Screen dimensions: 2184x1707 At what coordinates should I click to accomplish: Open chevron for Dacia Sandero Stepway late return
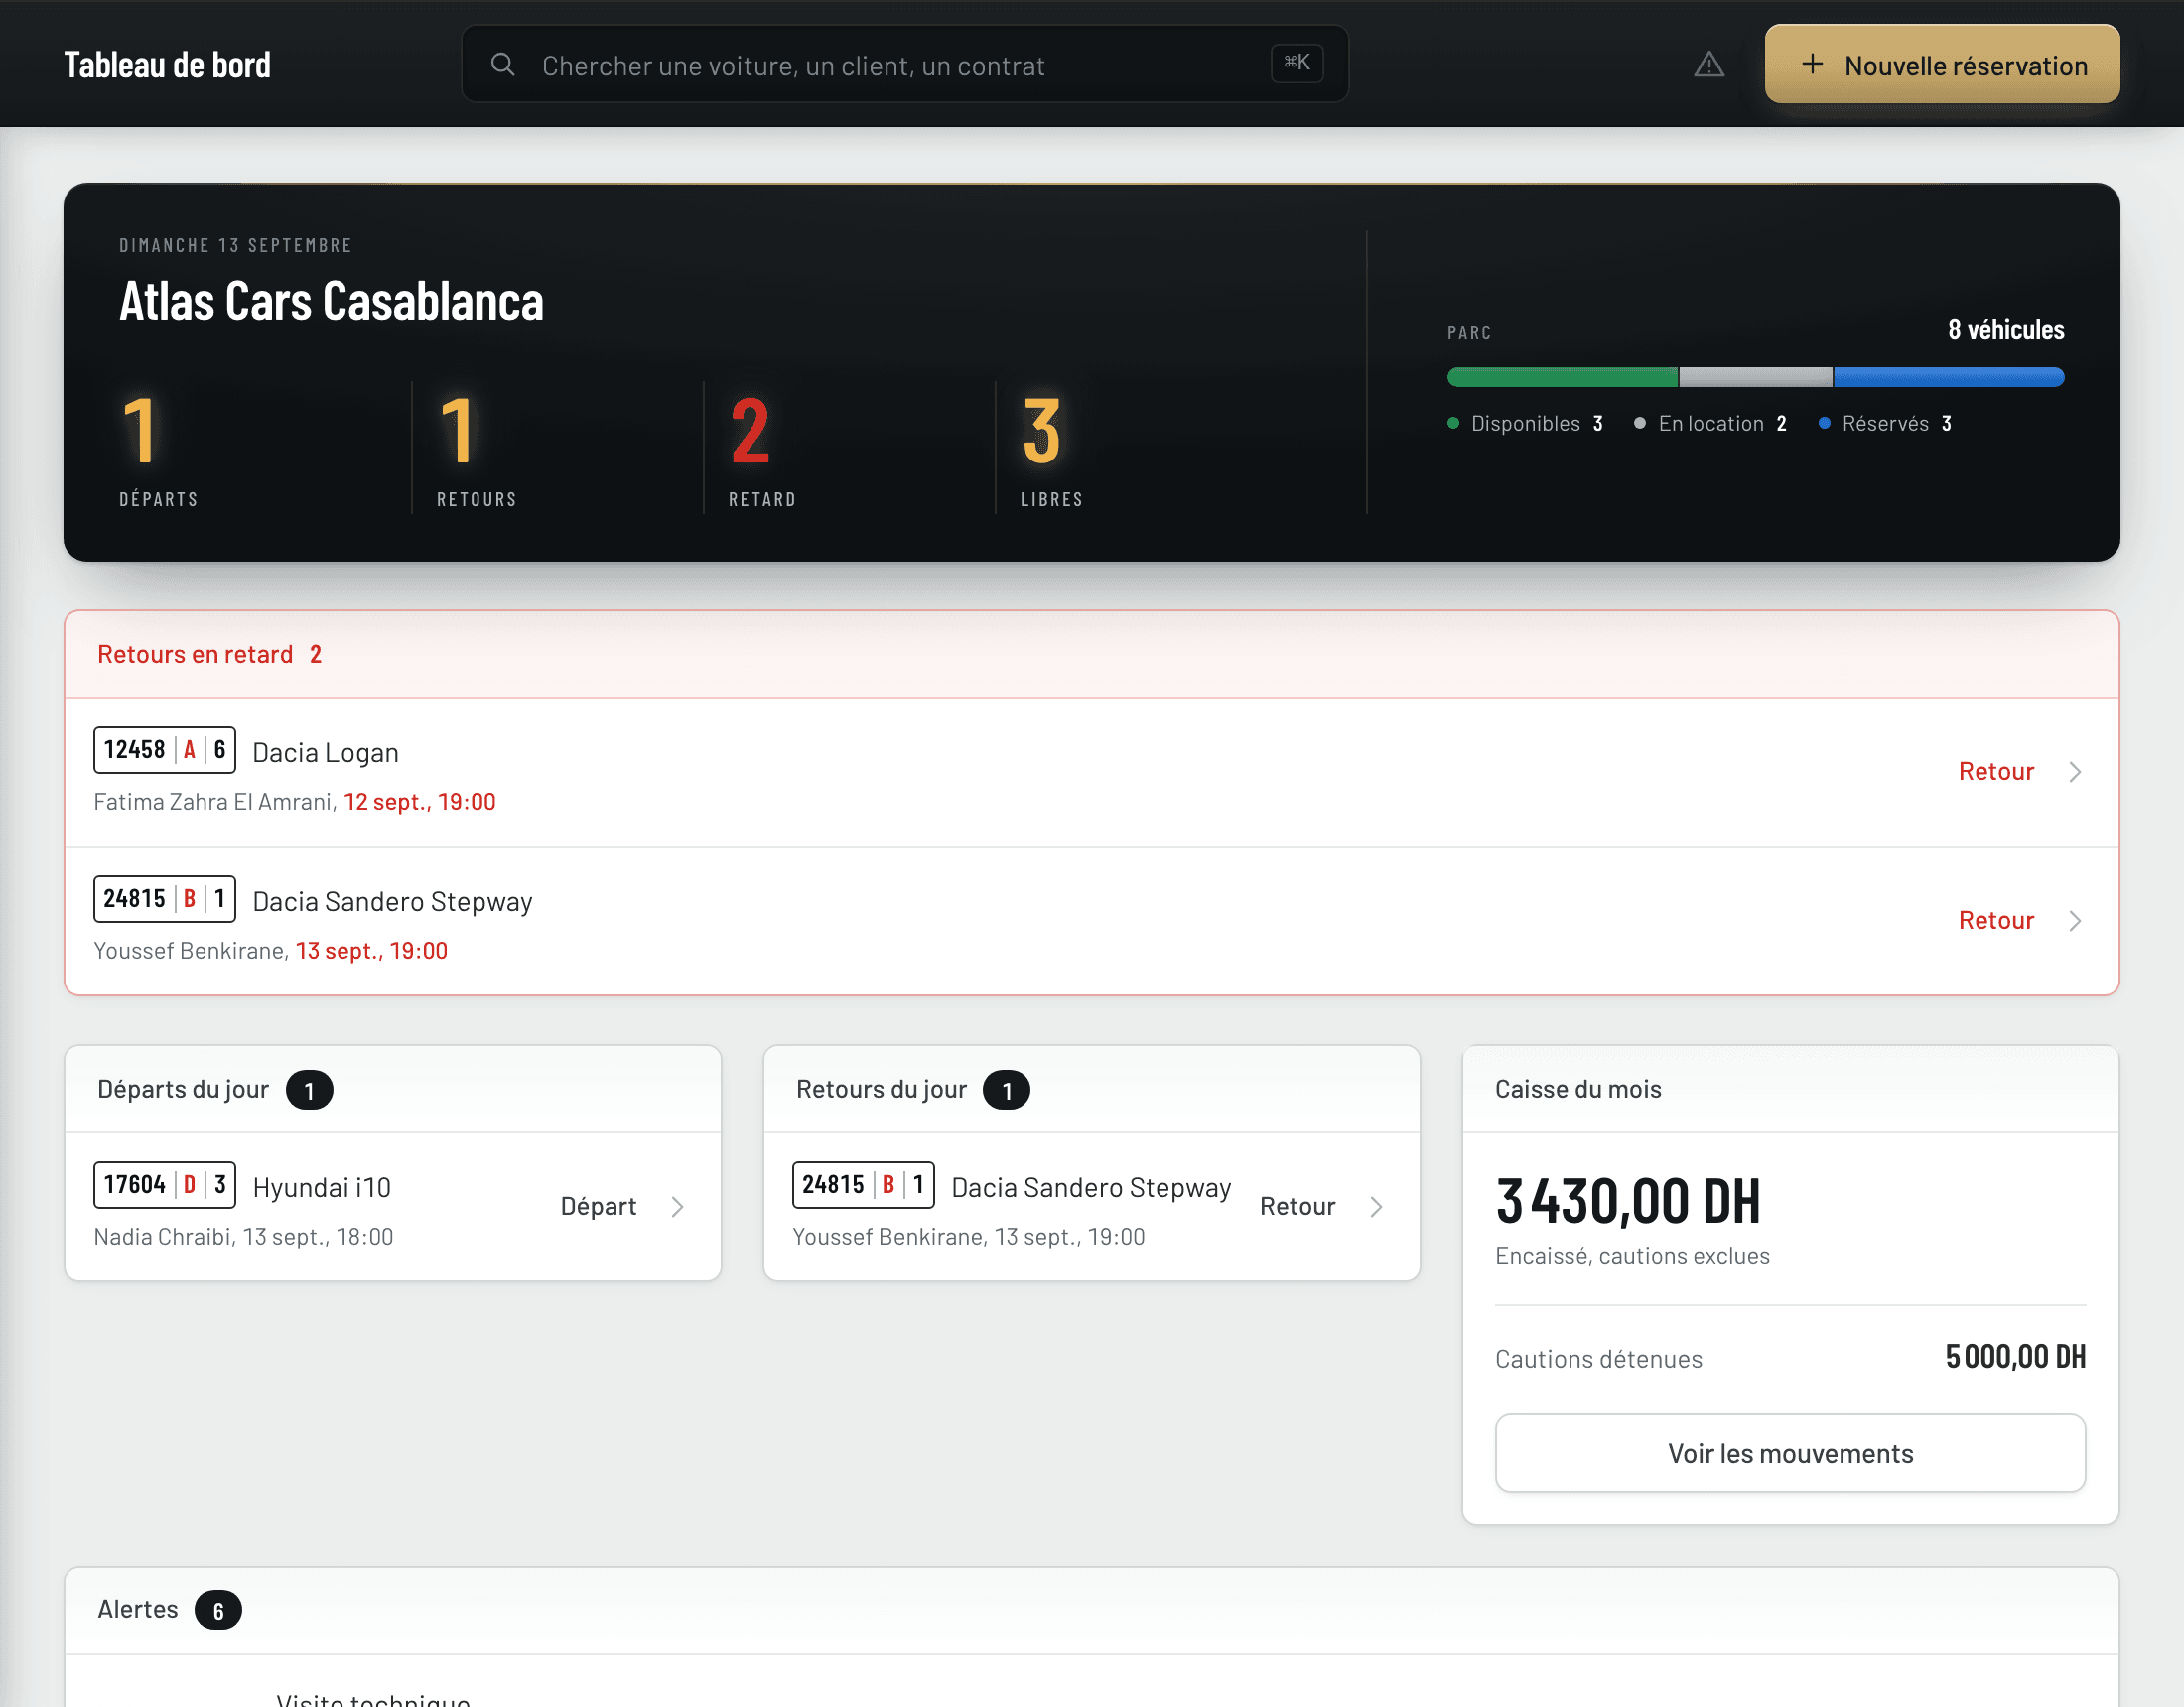[2075, 921]
